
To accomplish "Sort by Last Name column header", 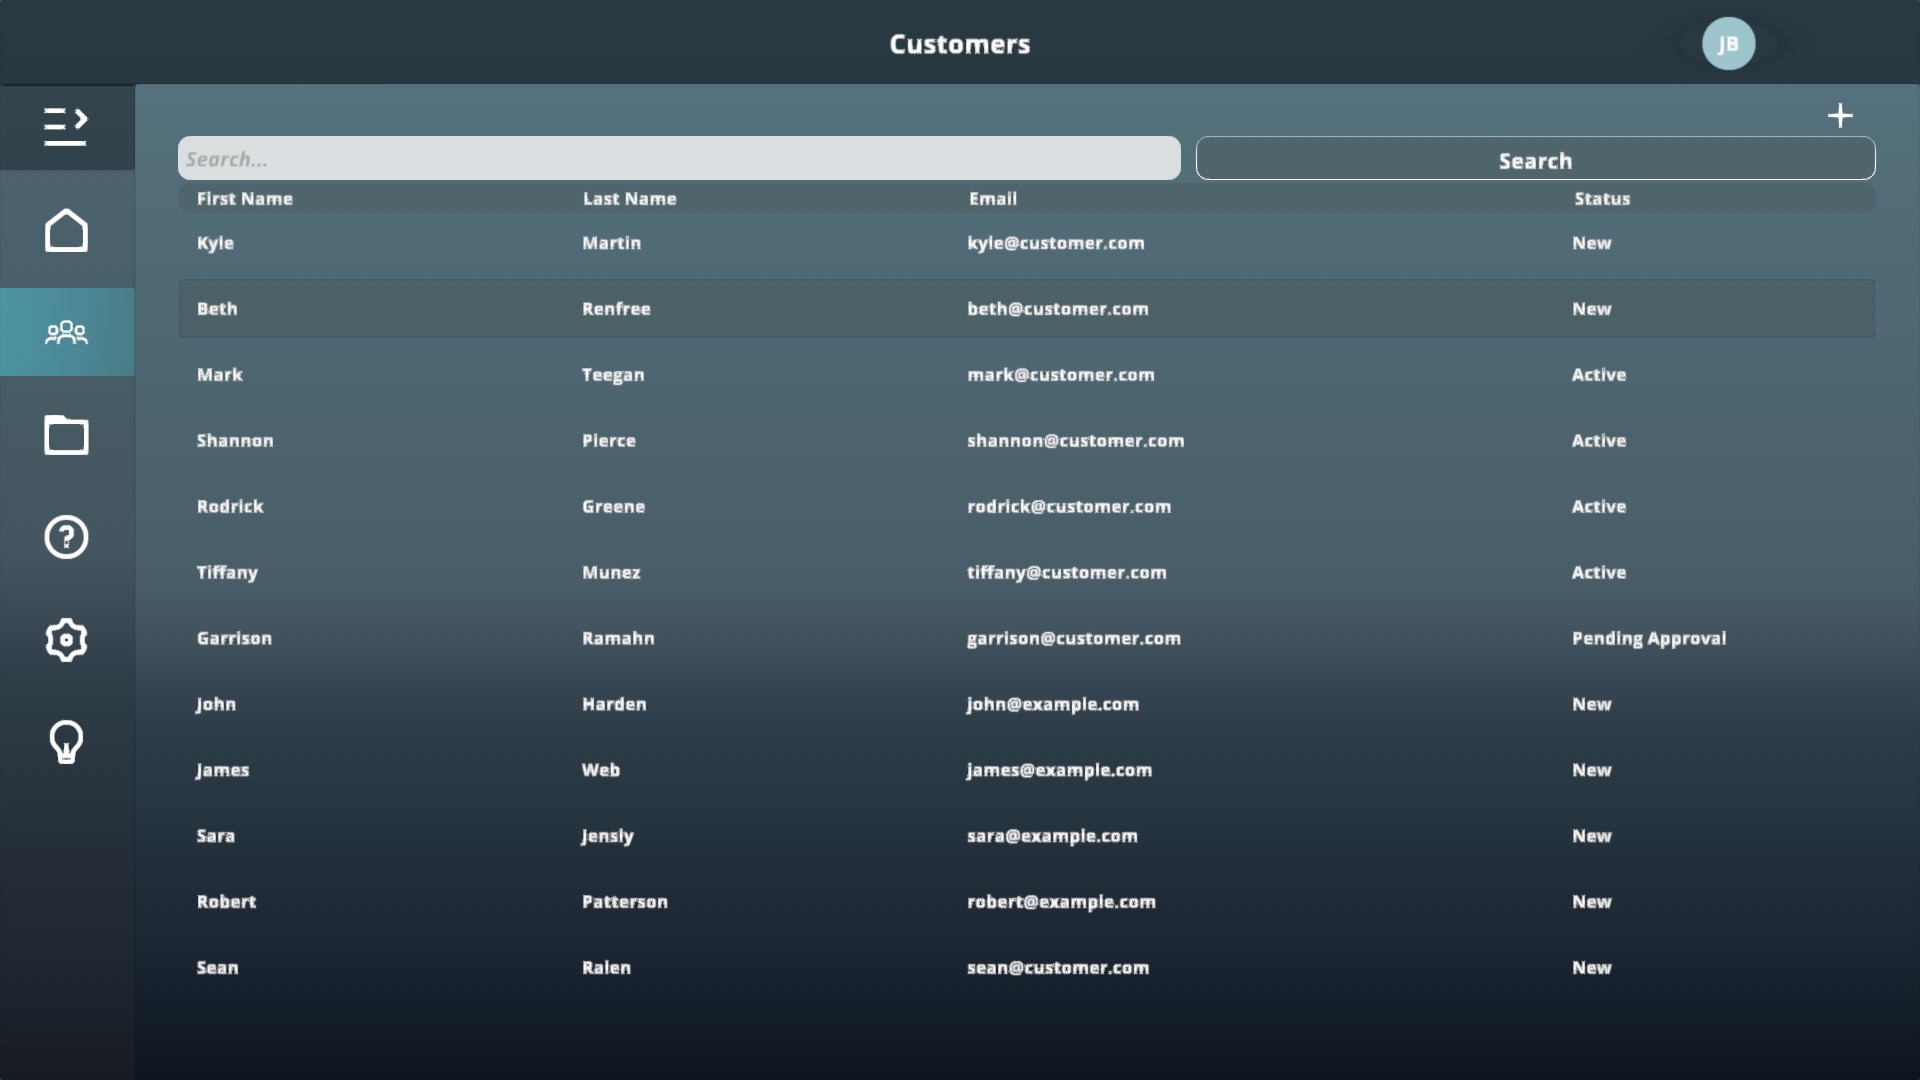I will tap(629, 199).
